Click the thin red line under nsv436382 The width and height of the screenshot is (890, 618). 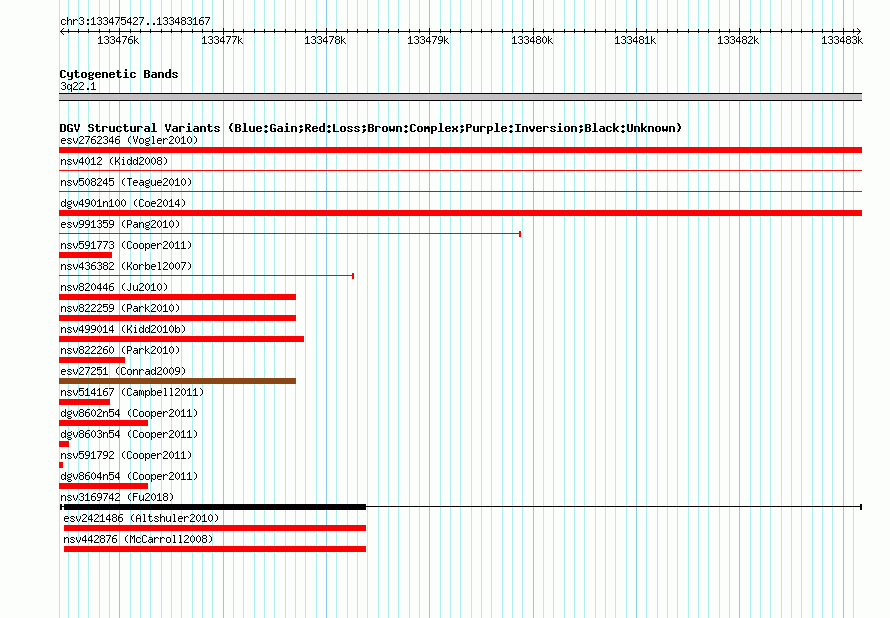coord(207,276)
